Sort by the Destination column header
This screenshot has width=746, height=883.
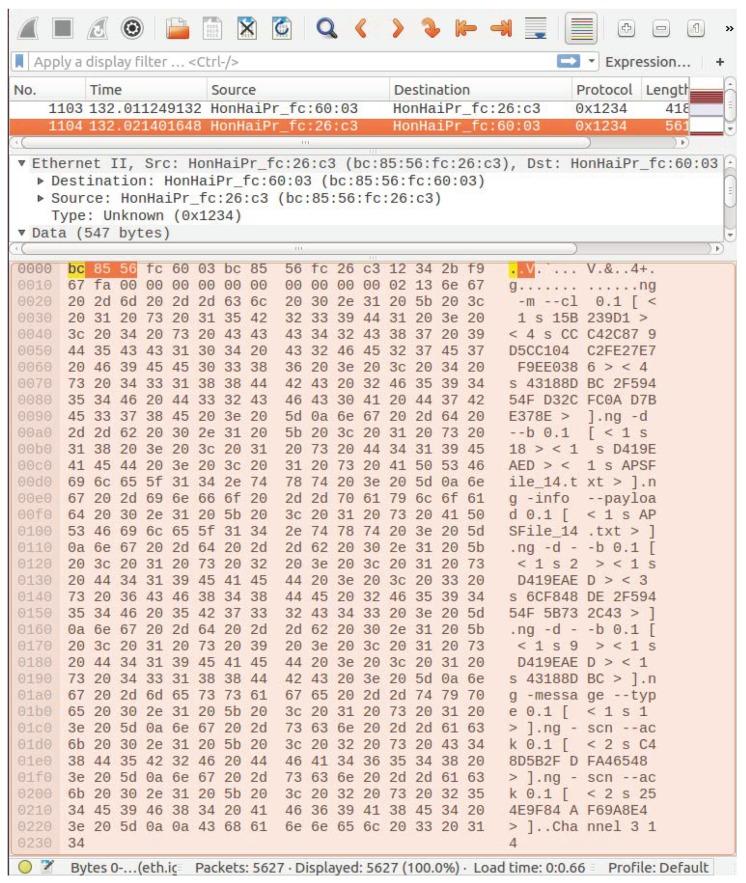(x=480, y=90)
